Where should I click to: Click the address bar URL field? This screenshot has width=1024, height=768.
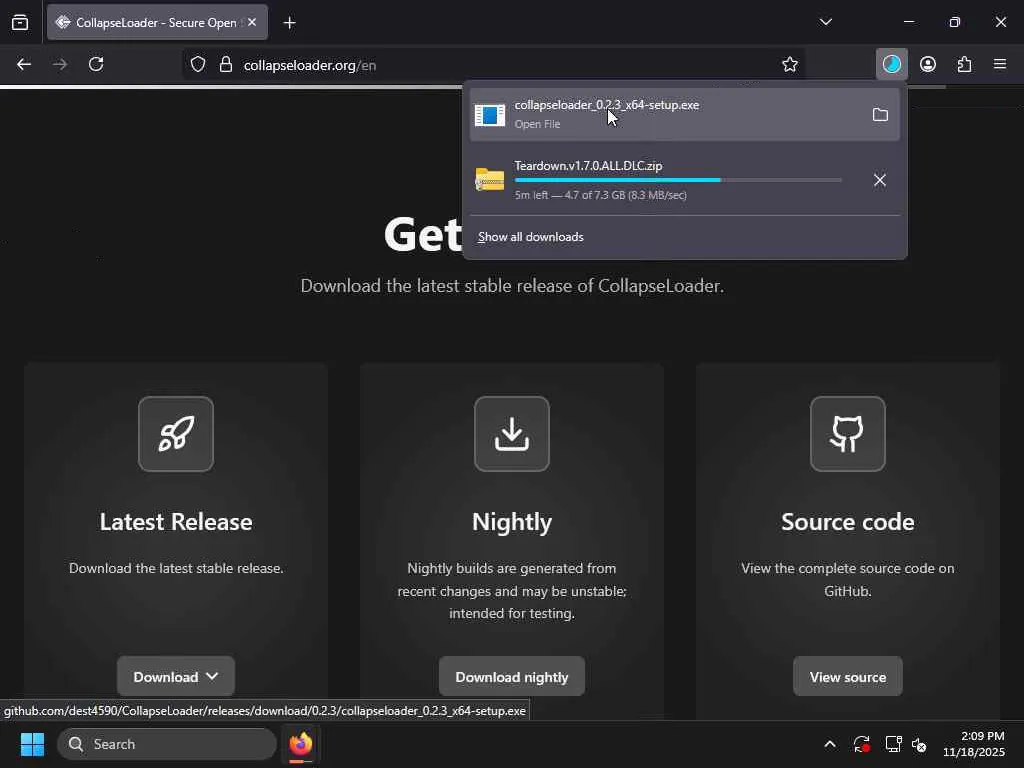pyautogui.click(x=496, y=65)
